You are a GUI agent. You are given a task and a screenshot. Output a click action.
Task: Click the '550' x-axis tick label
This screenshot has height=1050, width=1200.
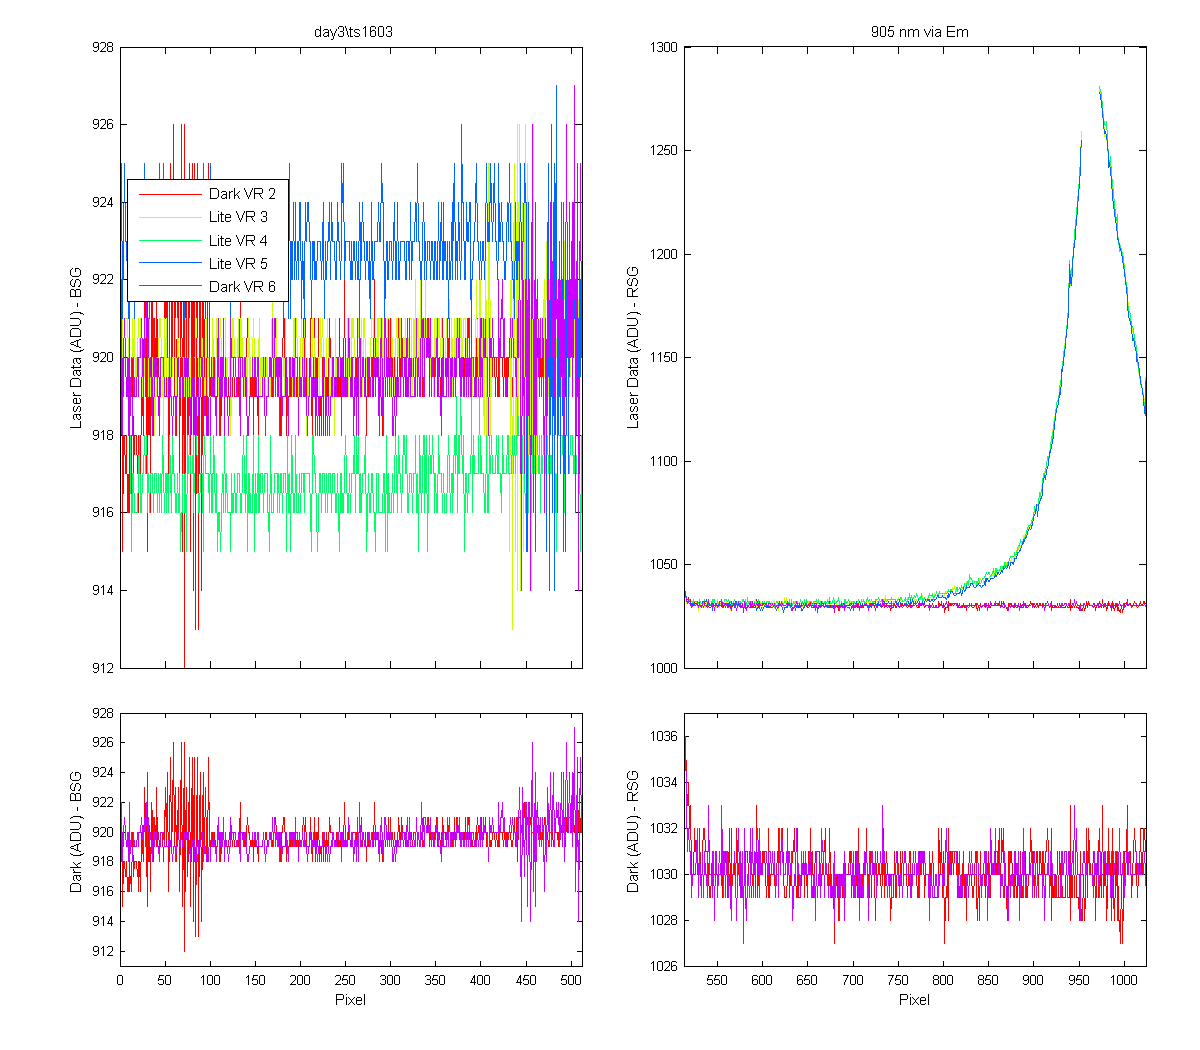pos(717,981)
